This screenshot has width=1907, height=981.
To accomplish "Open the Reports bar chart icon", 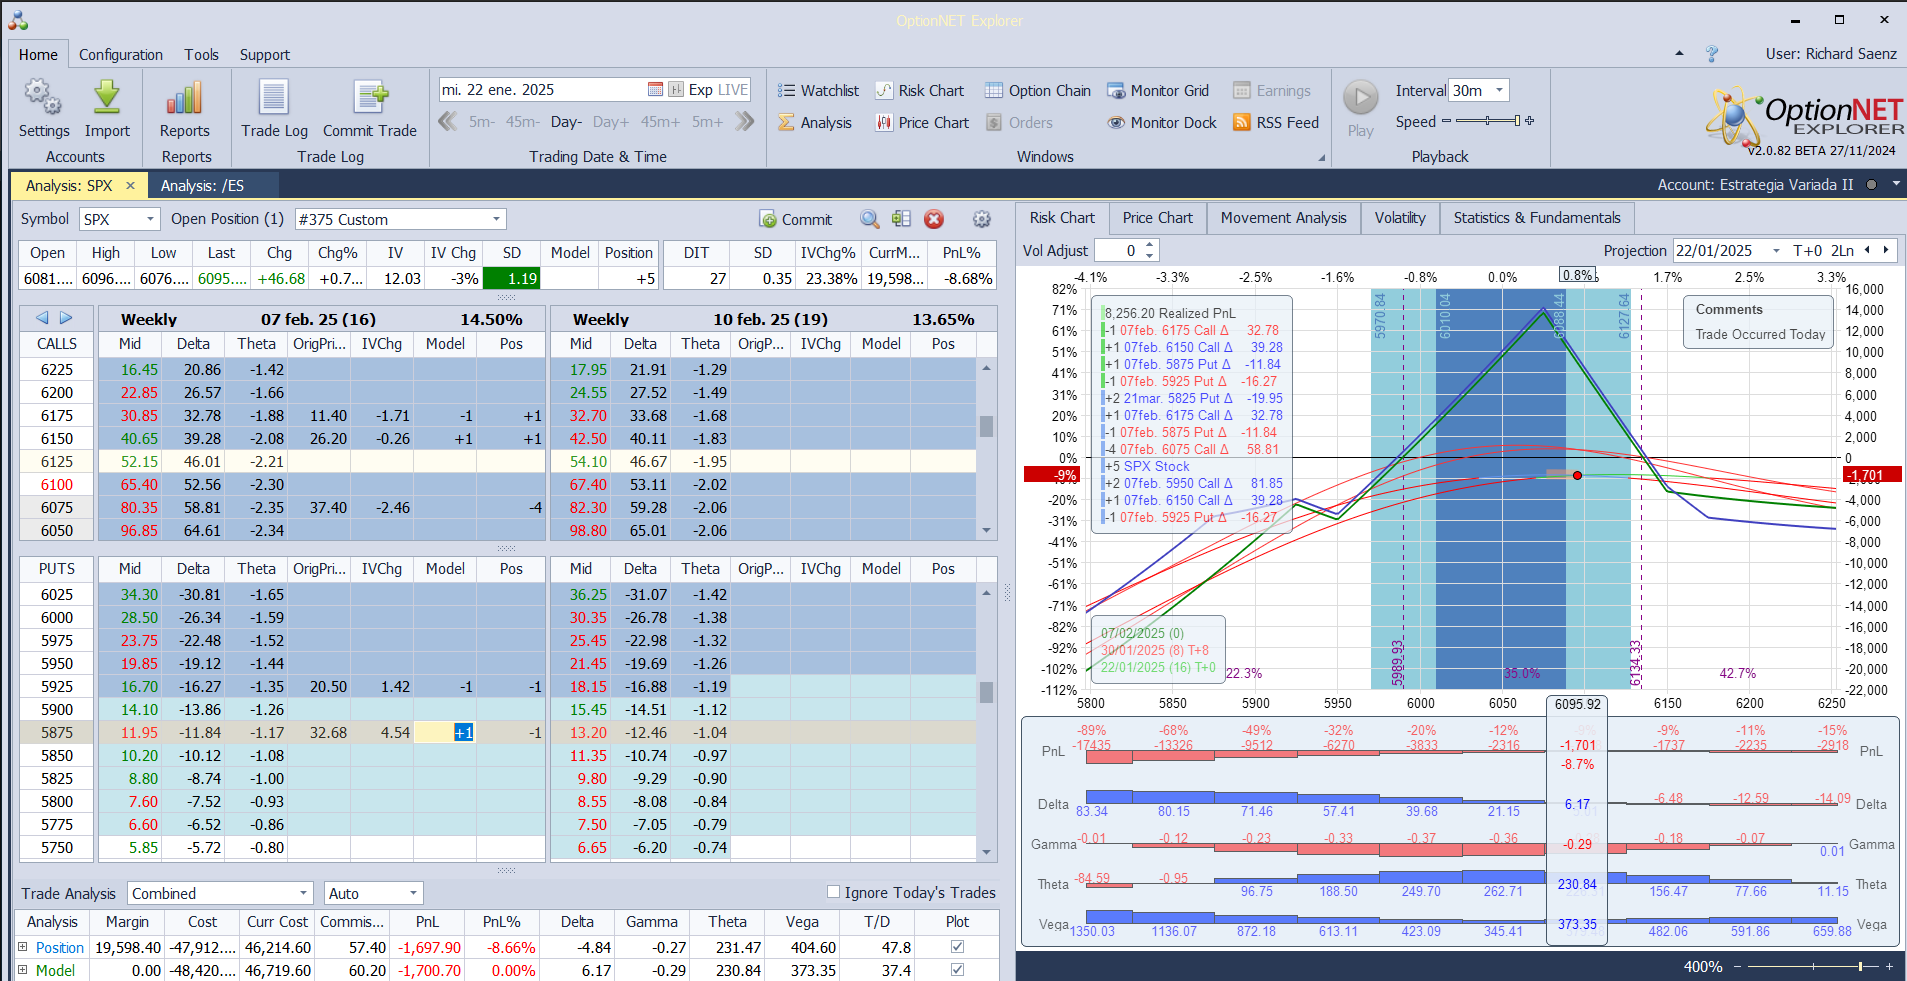I will click(185, 98).
